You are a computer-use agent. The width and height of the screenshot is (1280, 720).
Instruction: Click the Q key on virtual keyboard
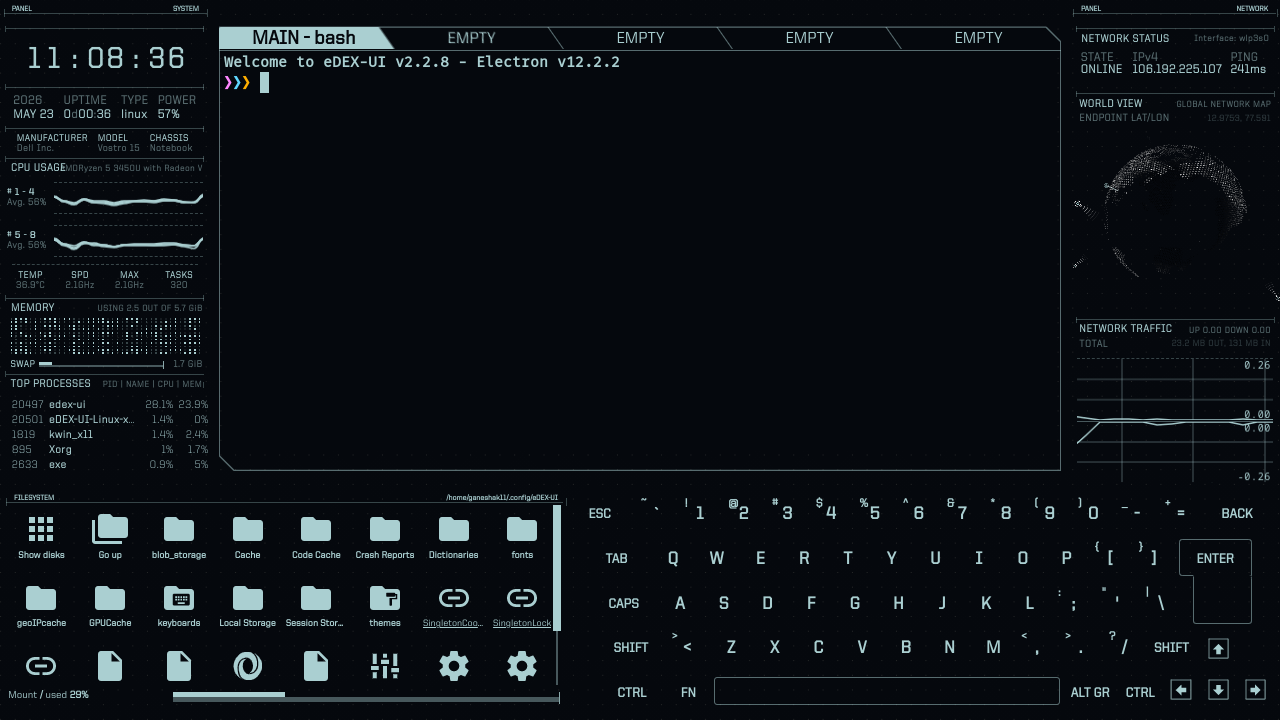click(673, 558)
